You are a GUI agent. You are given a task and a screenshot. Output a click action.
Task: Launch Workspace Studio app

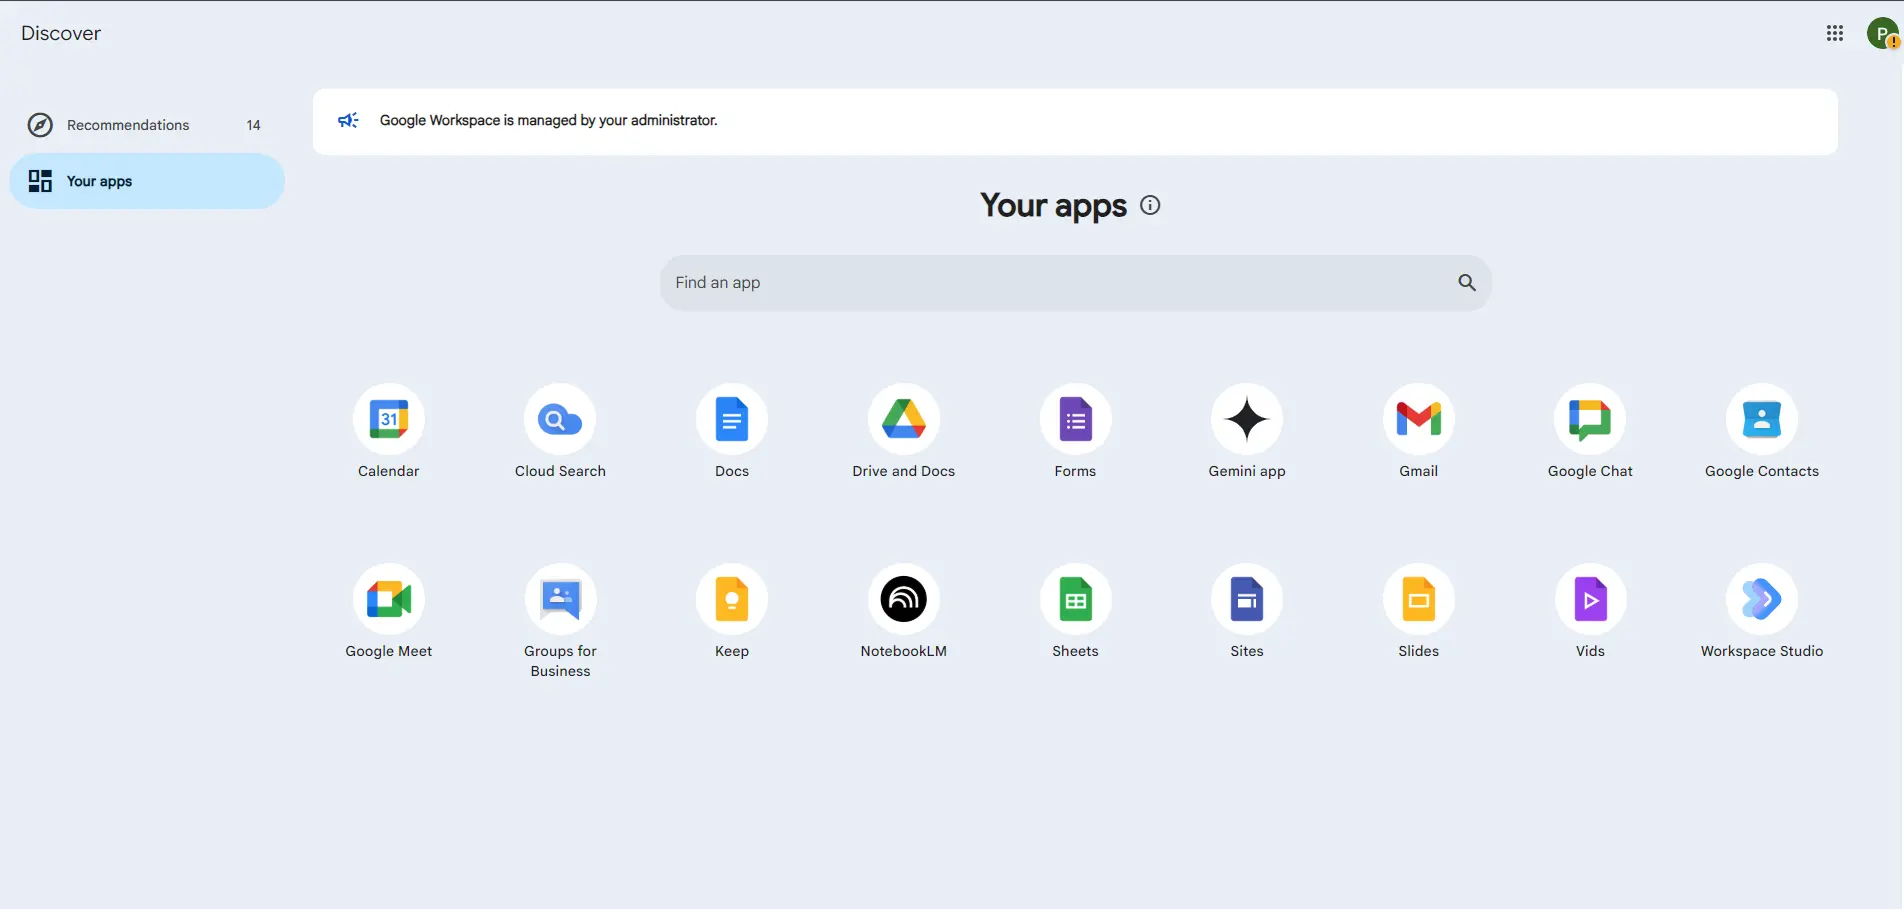tap(1762, 599)
